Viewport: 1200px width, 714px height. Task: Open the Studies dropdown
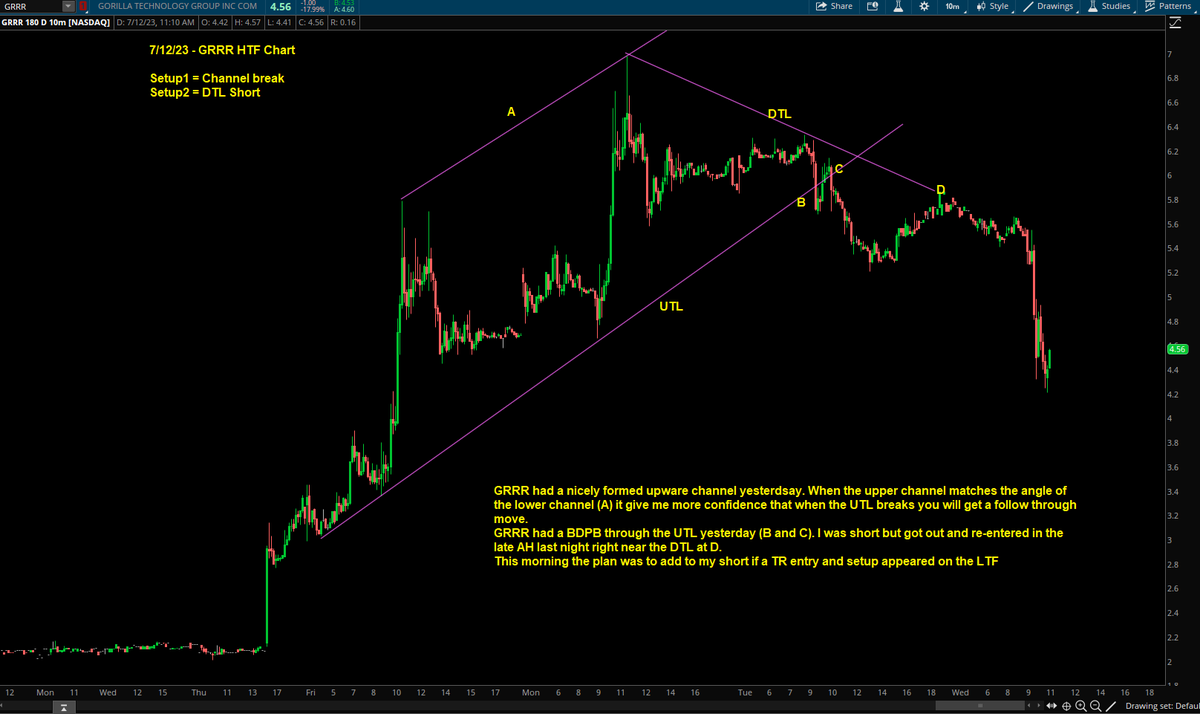pyautogui.click(x=1110, y=6)
